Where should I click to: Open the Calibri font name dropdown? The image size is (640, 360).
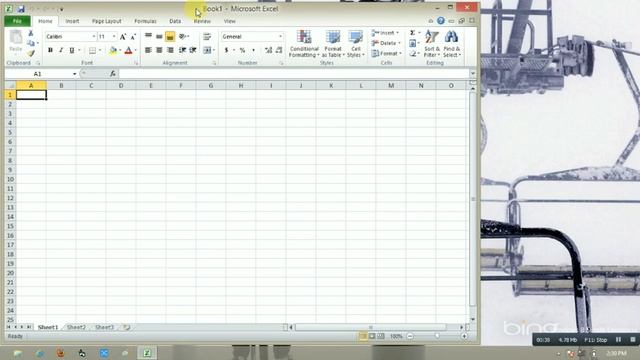[x=93, y=37]
